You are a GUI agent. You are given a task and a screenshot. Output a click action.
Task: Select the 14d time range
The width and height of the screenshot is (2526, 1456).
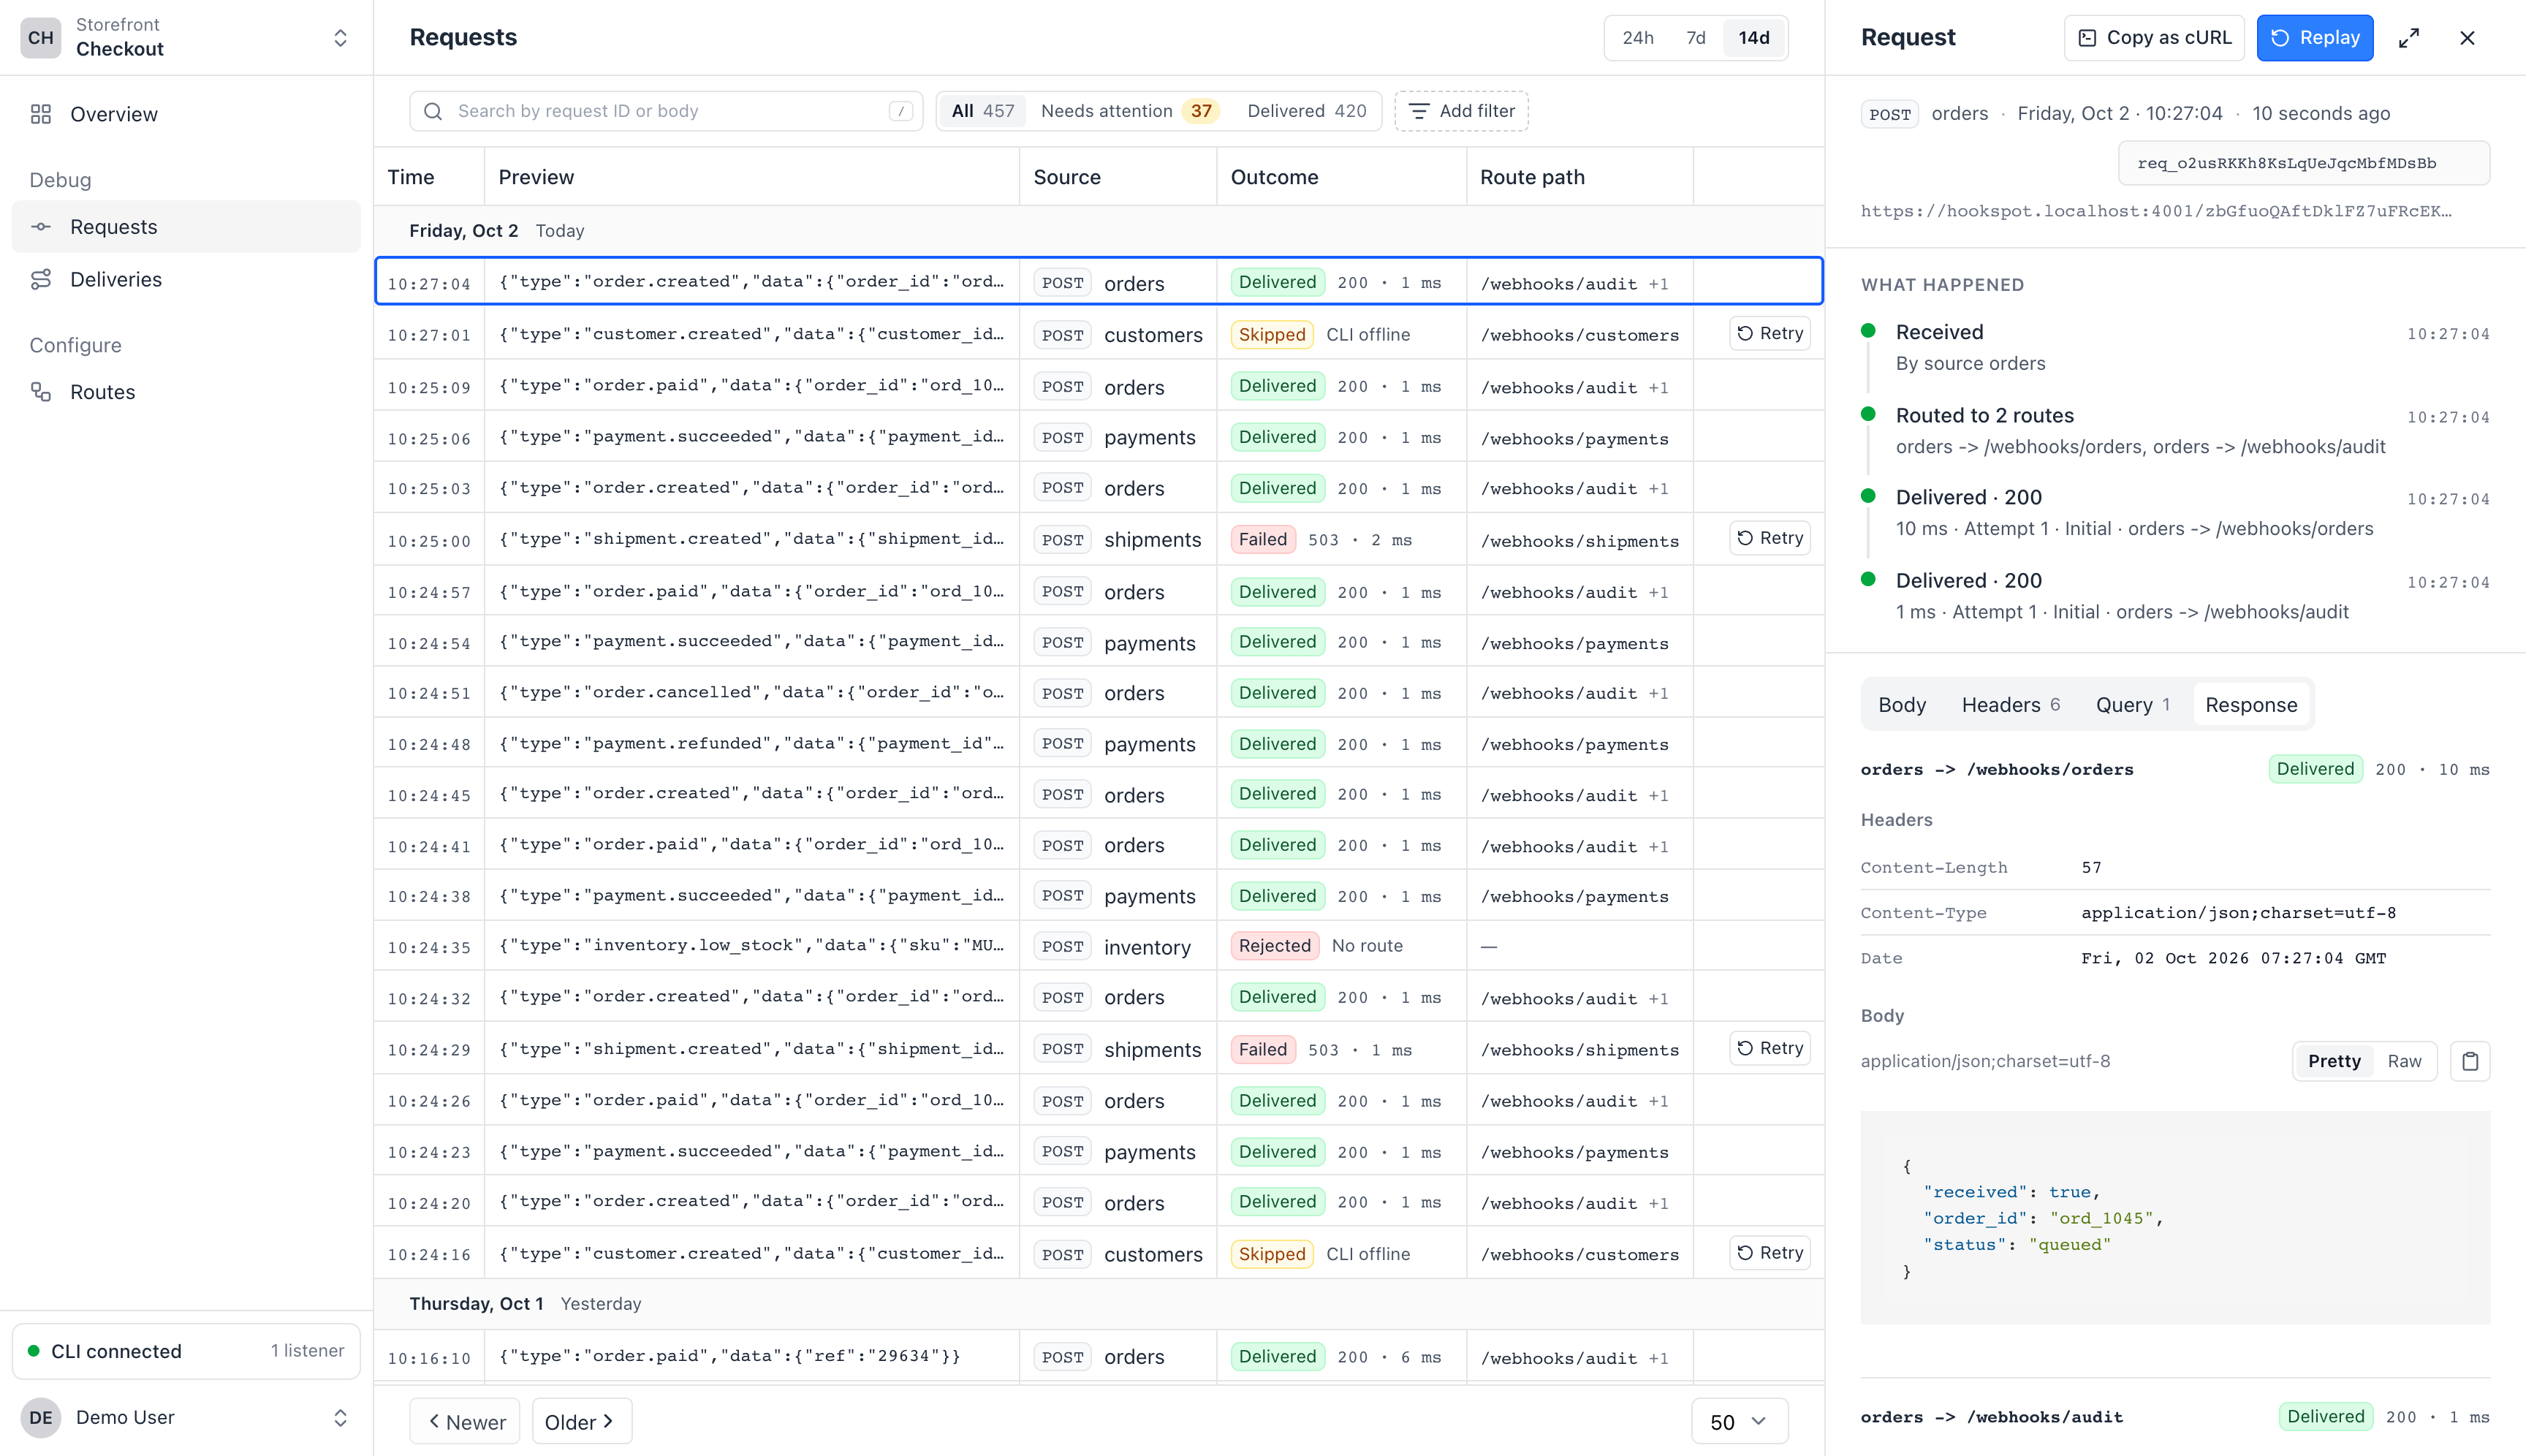1753,38
